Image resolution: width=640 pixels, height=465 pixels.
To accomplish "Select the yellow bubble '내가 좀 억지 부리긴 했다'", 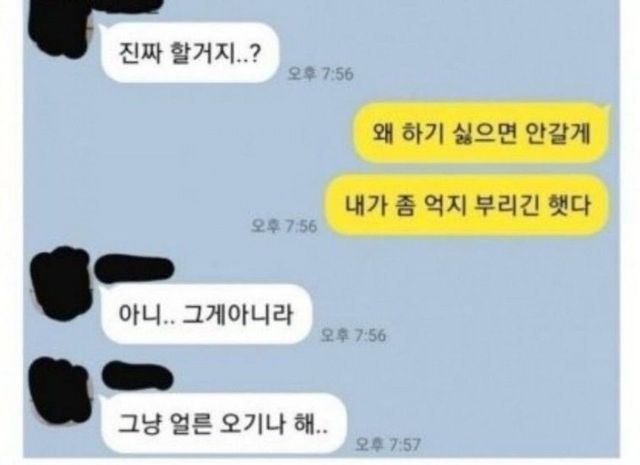I will 467,205.
